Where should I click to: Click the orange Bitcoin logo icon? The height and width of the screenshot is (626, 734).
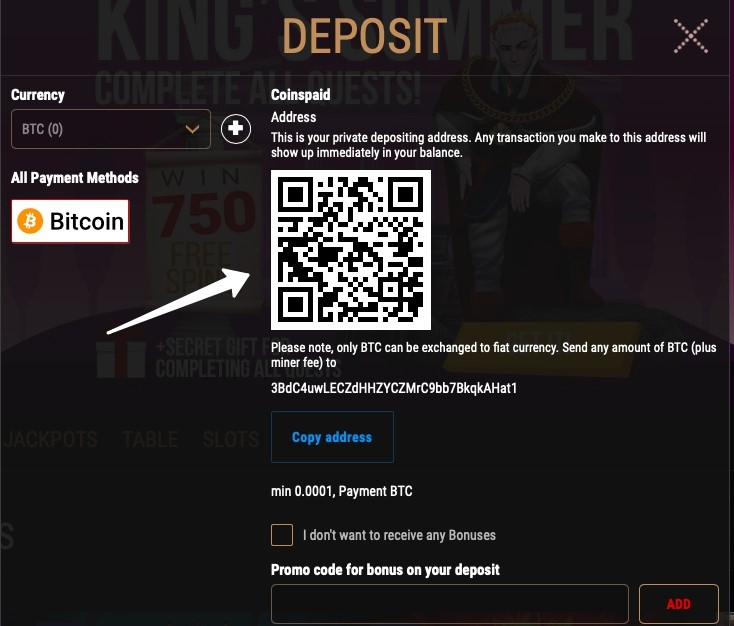(x=30, y=221)
